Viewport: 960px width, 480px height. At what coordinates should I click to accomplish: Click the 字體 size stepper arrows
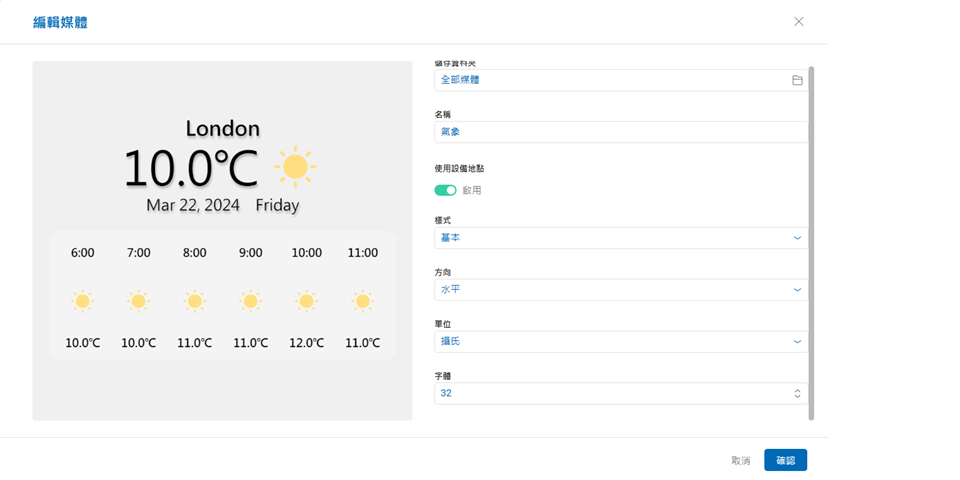click(x=797, y=394)
